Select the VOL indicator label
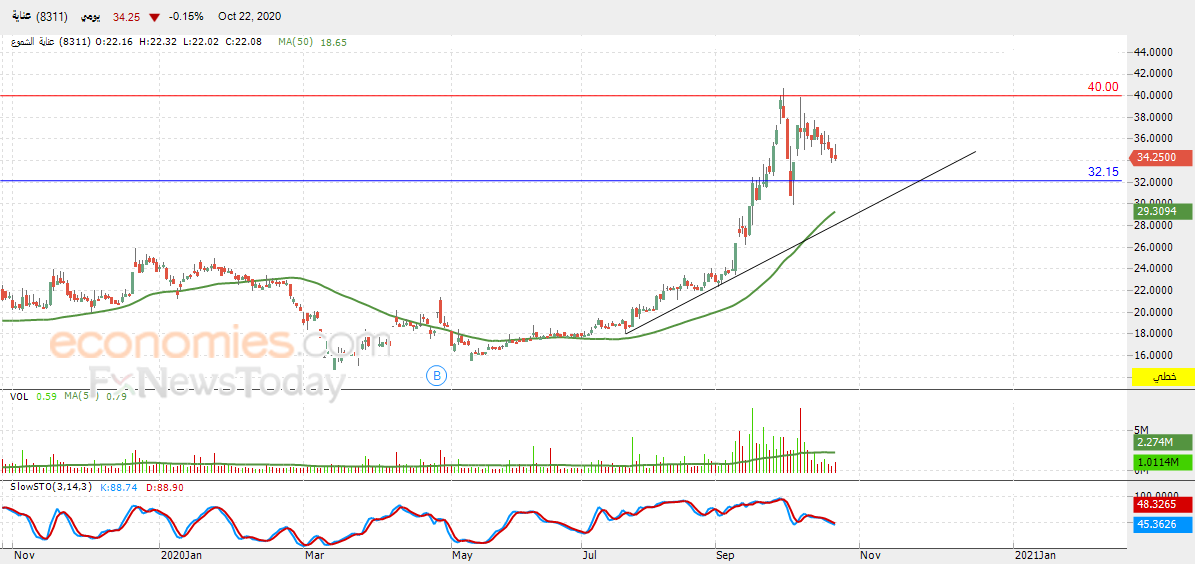This screenshot has height=564, width=1195. tap(18, 397)
